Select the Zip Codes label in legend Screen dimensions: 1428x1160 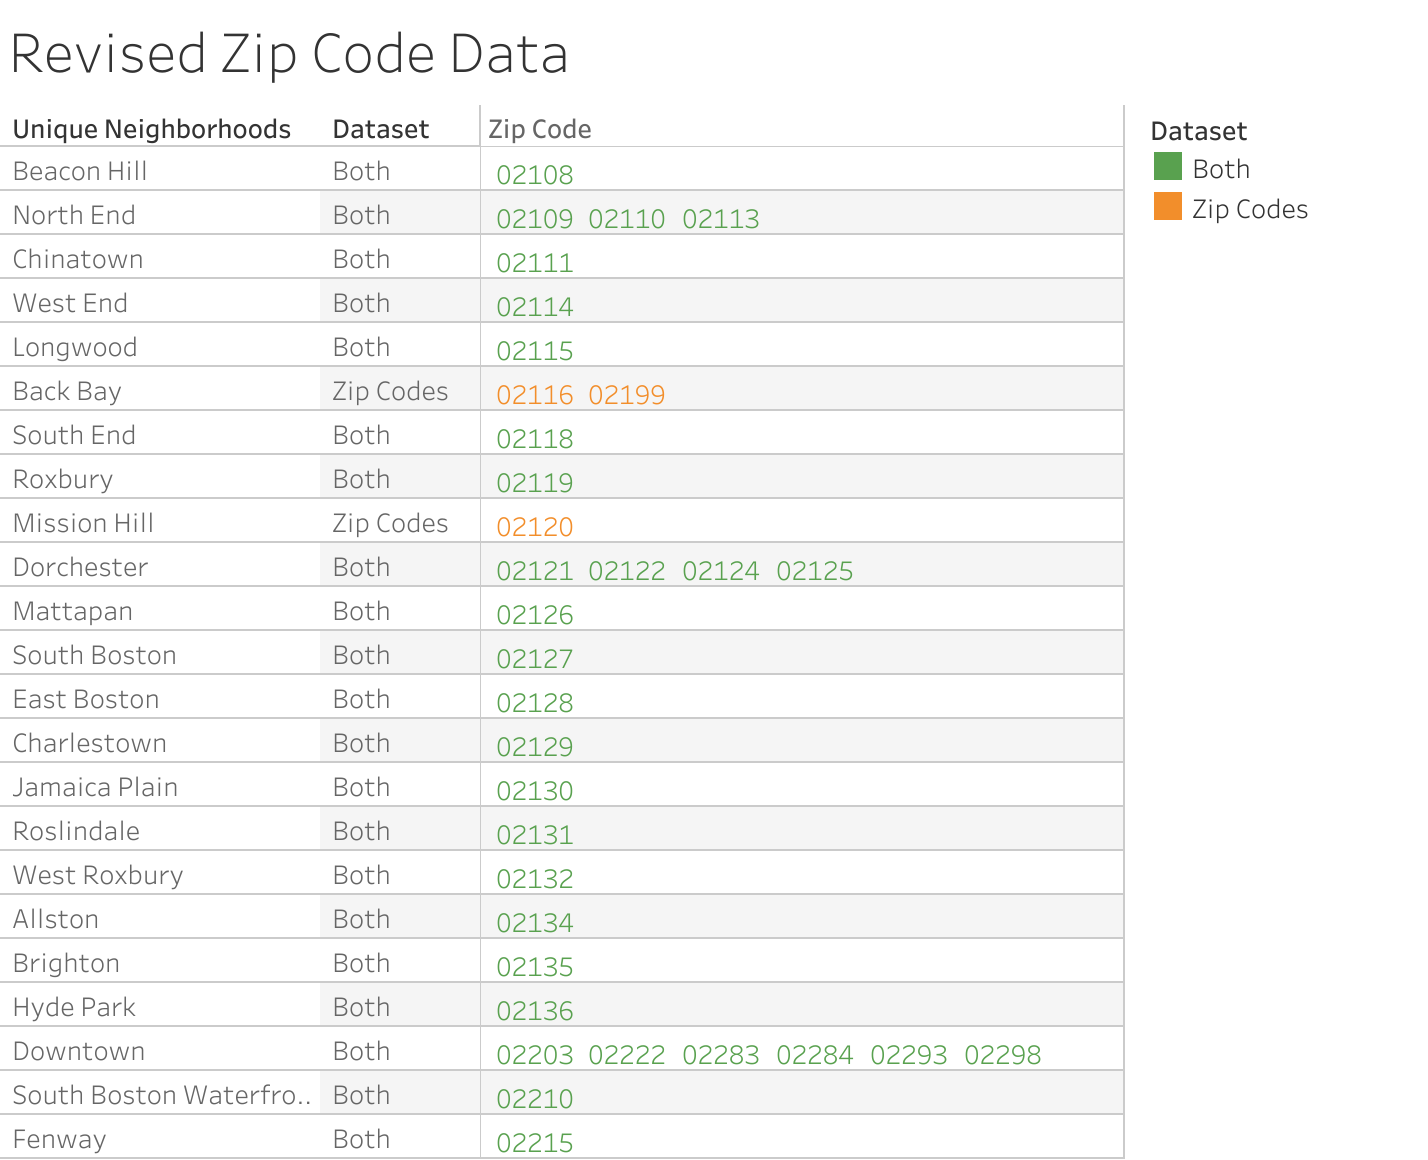click(1250, 209)
